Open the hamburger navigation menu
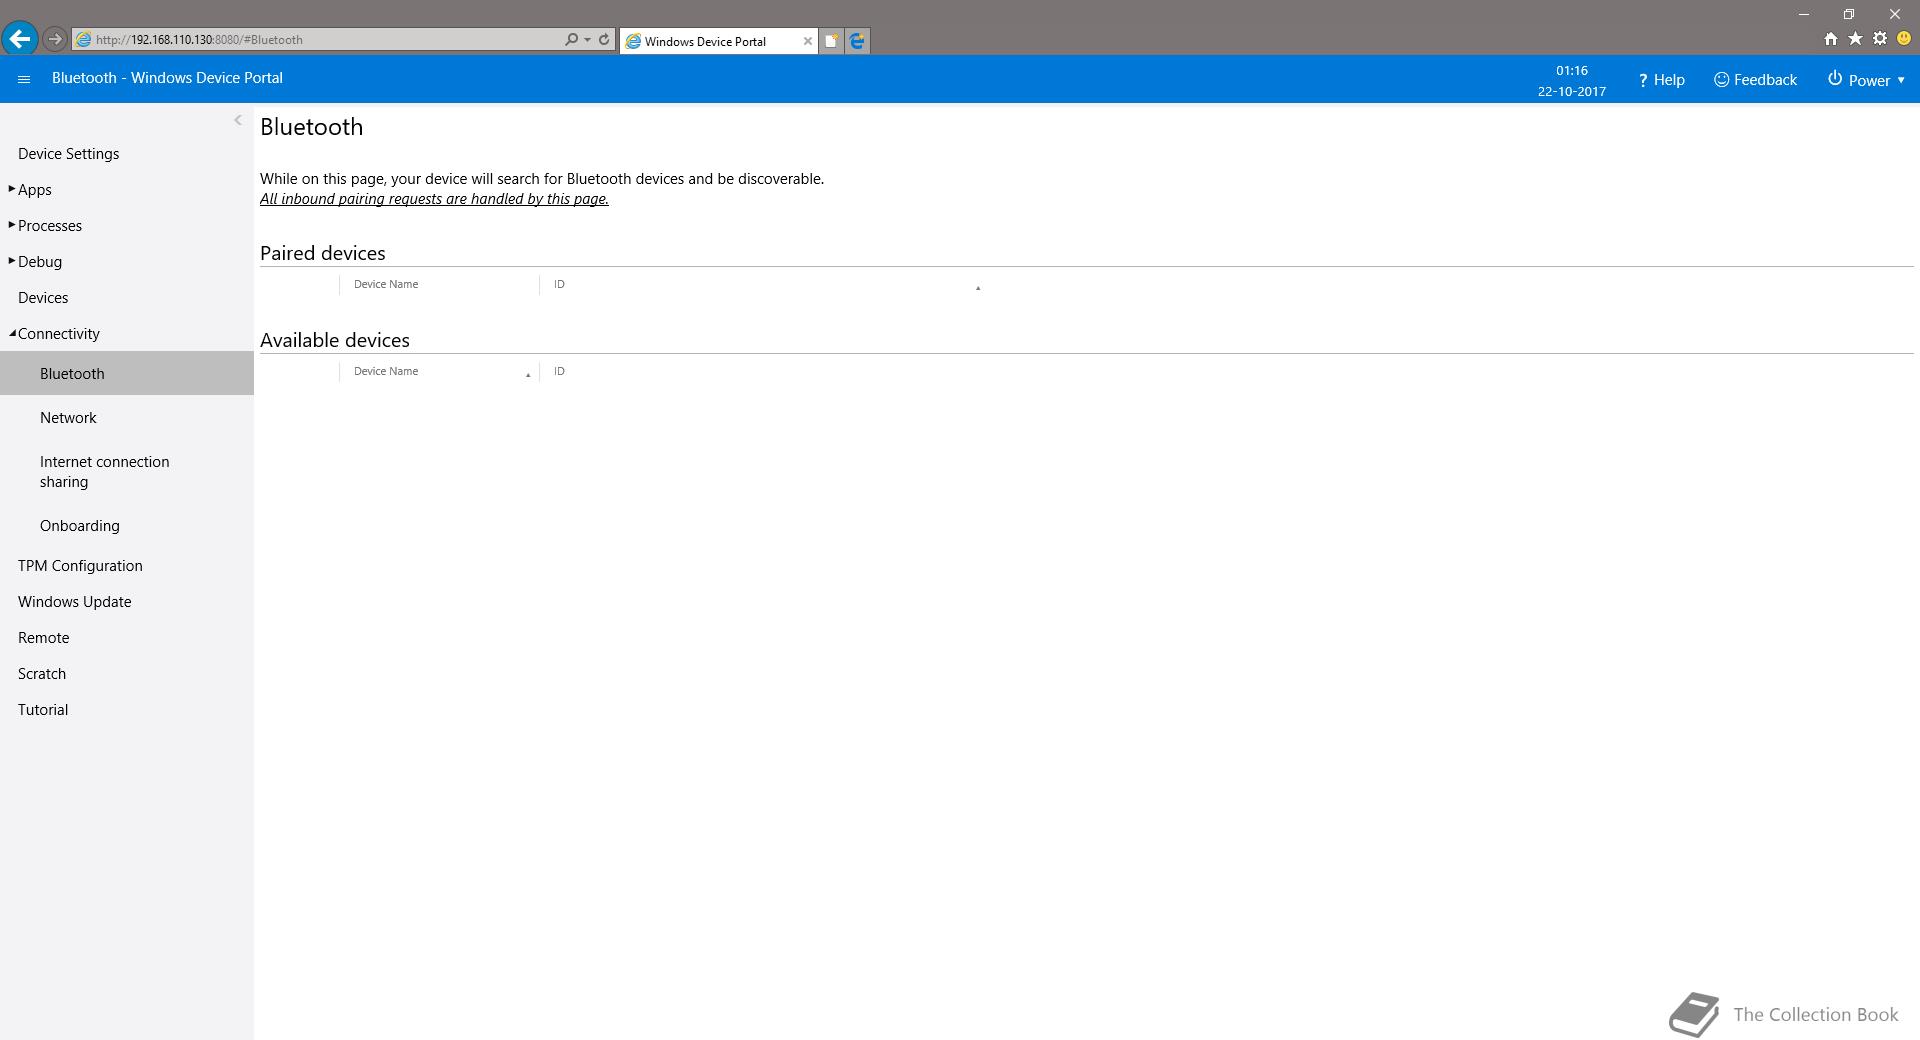Viewport: 1920px width, 1040px height. [x=24, y=79]
